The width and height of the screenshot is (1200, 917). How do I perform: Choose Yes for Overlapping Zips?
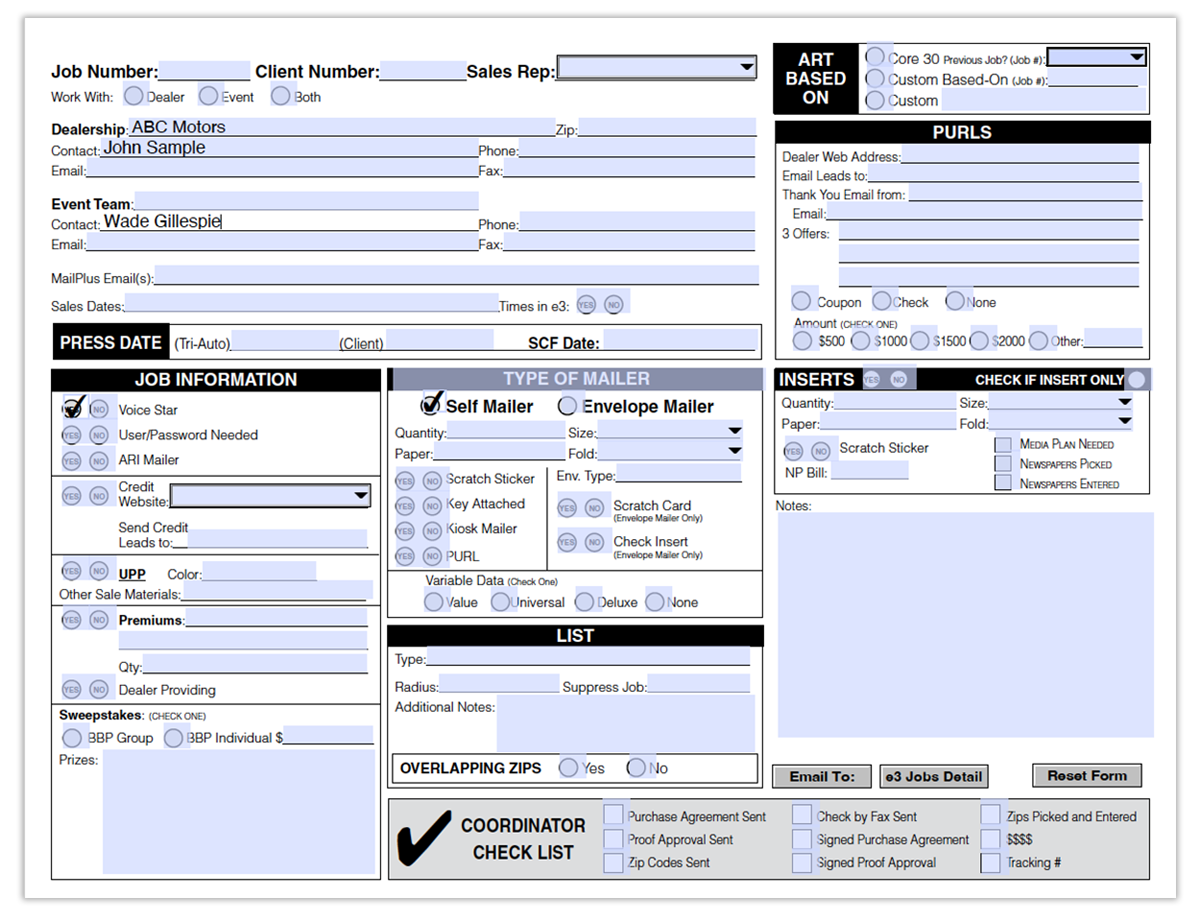pos(569,768)
